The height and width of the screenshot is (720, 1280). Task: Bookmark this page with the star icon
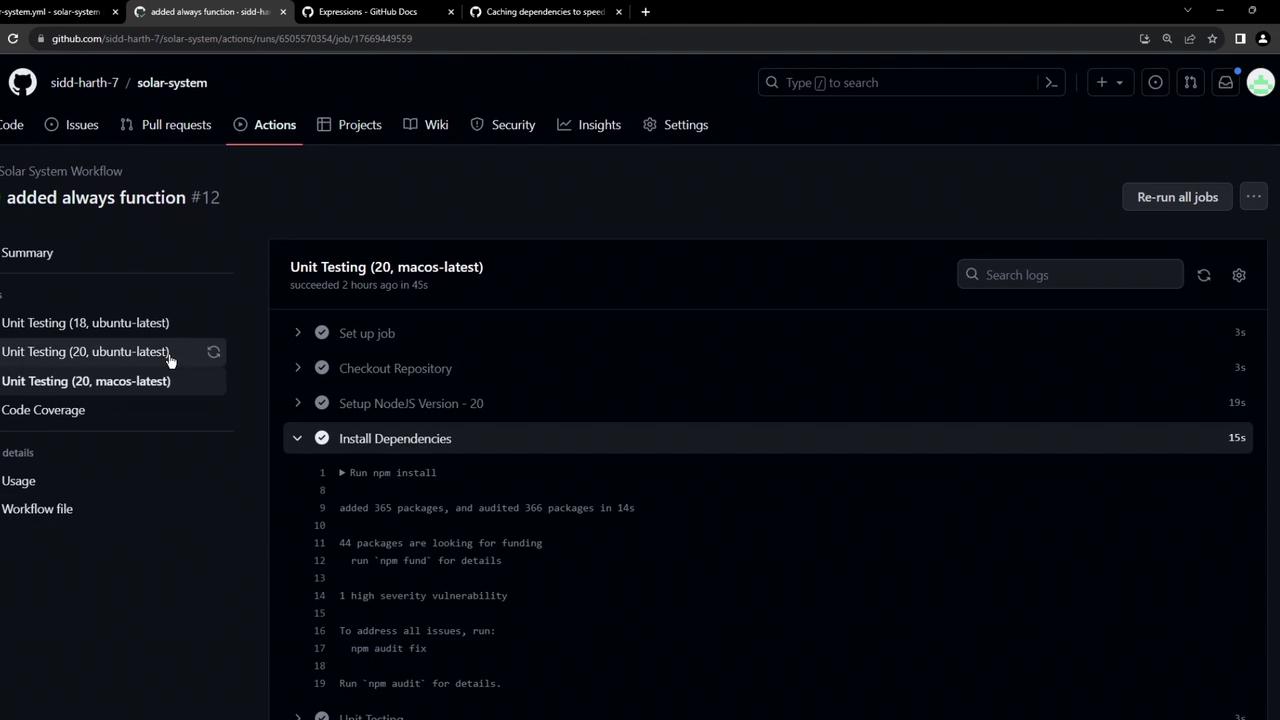[1212, 38]
